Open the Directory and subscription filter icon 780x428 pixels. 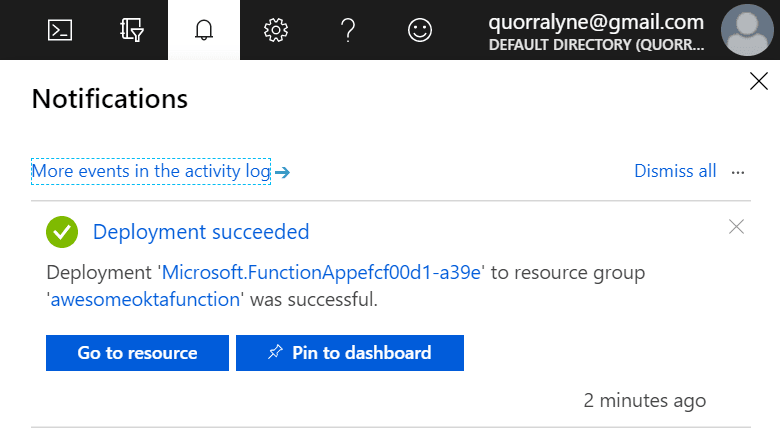(x=132, y=30)
